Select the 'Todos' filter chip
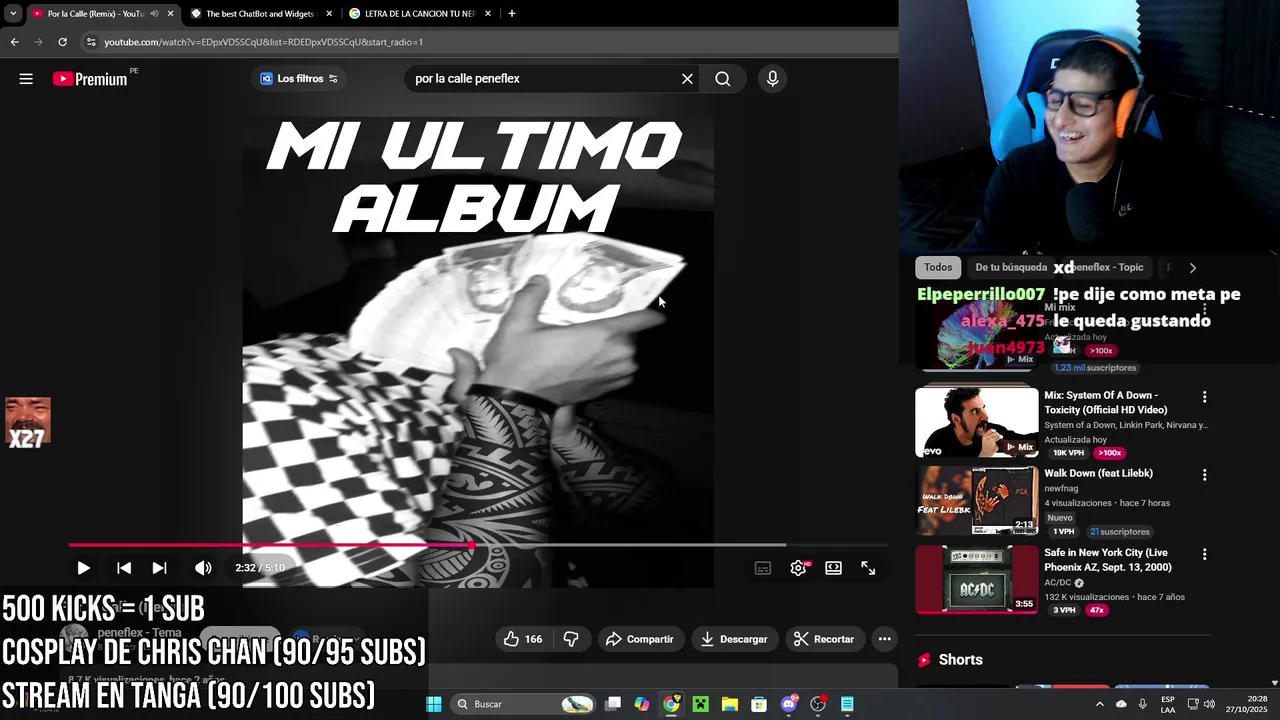Screen dimensions: 1280x720 (938, 267)
